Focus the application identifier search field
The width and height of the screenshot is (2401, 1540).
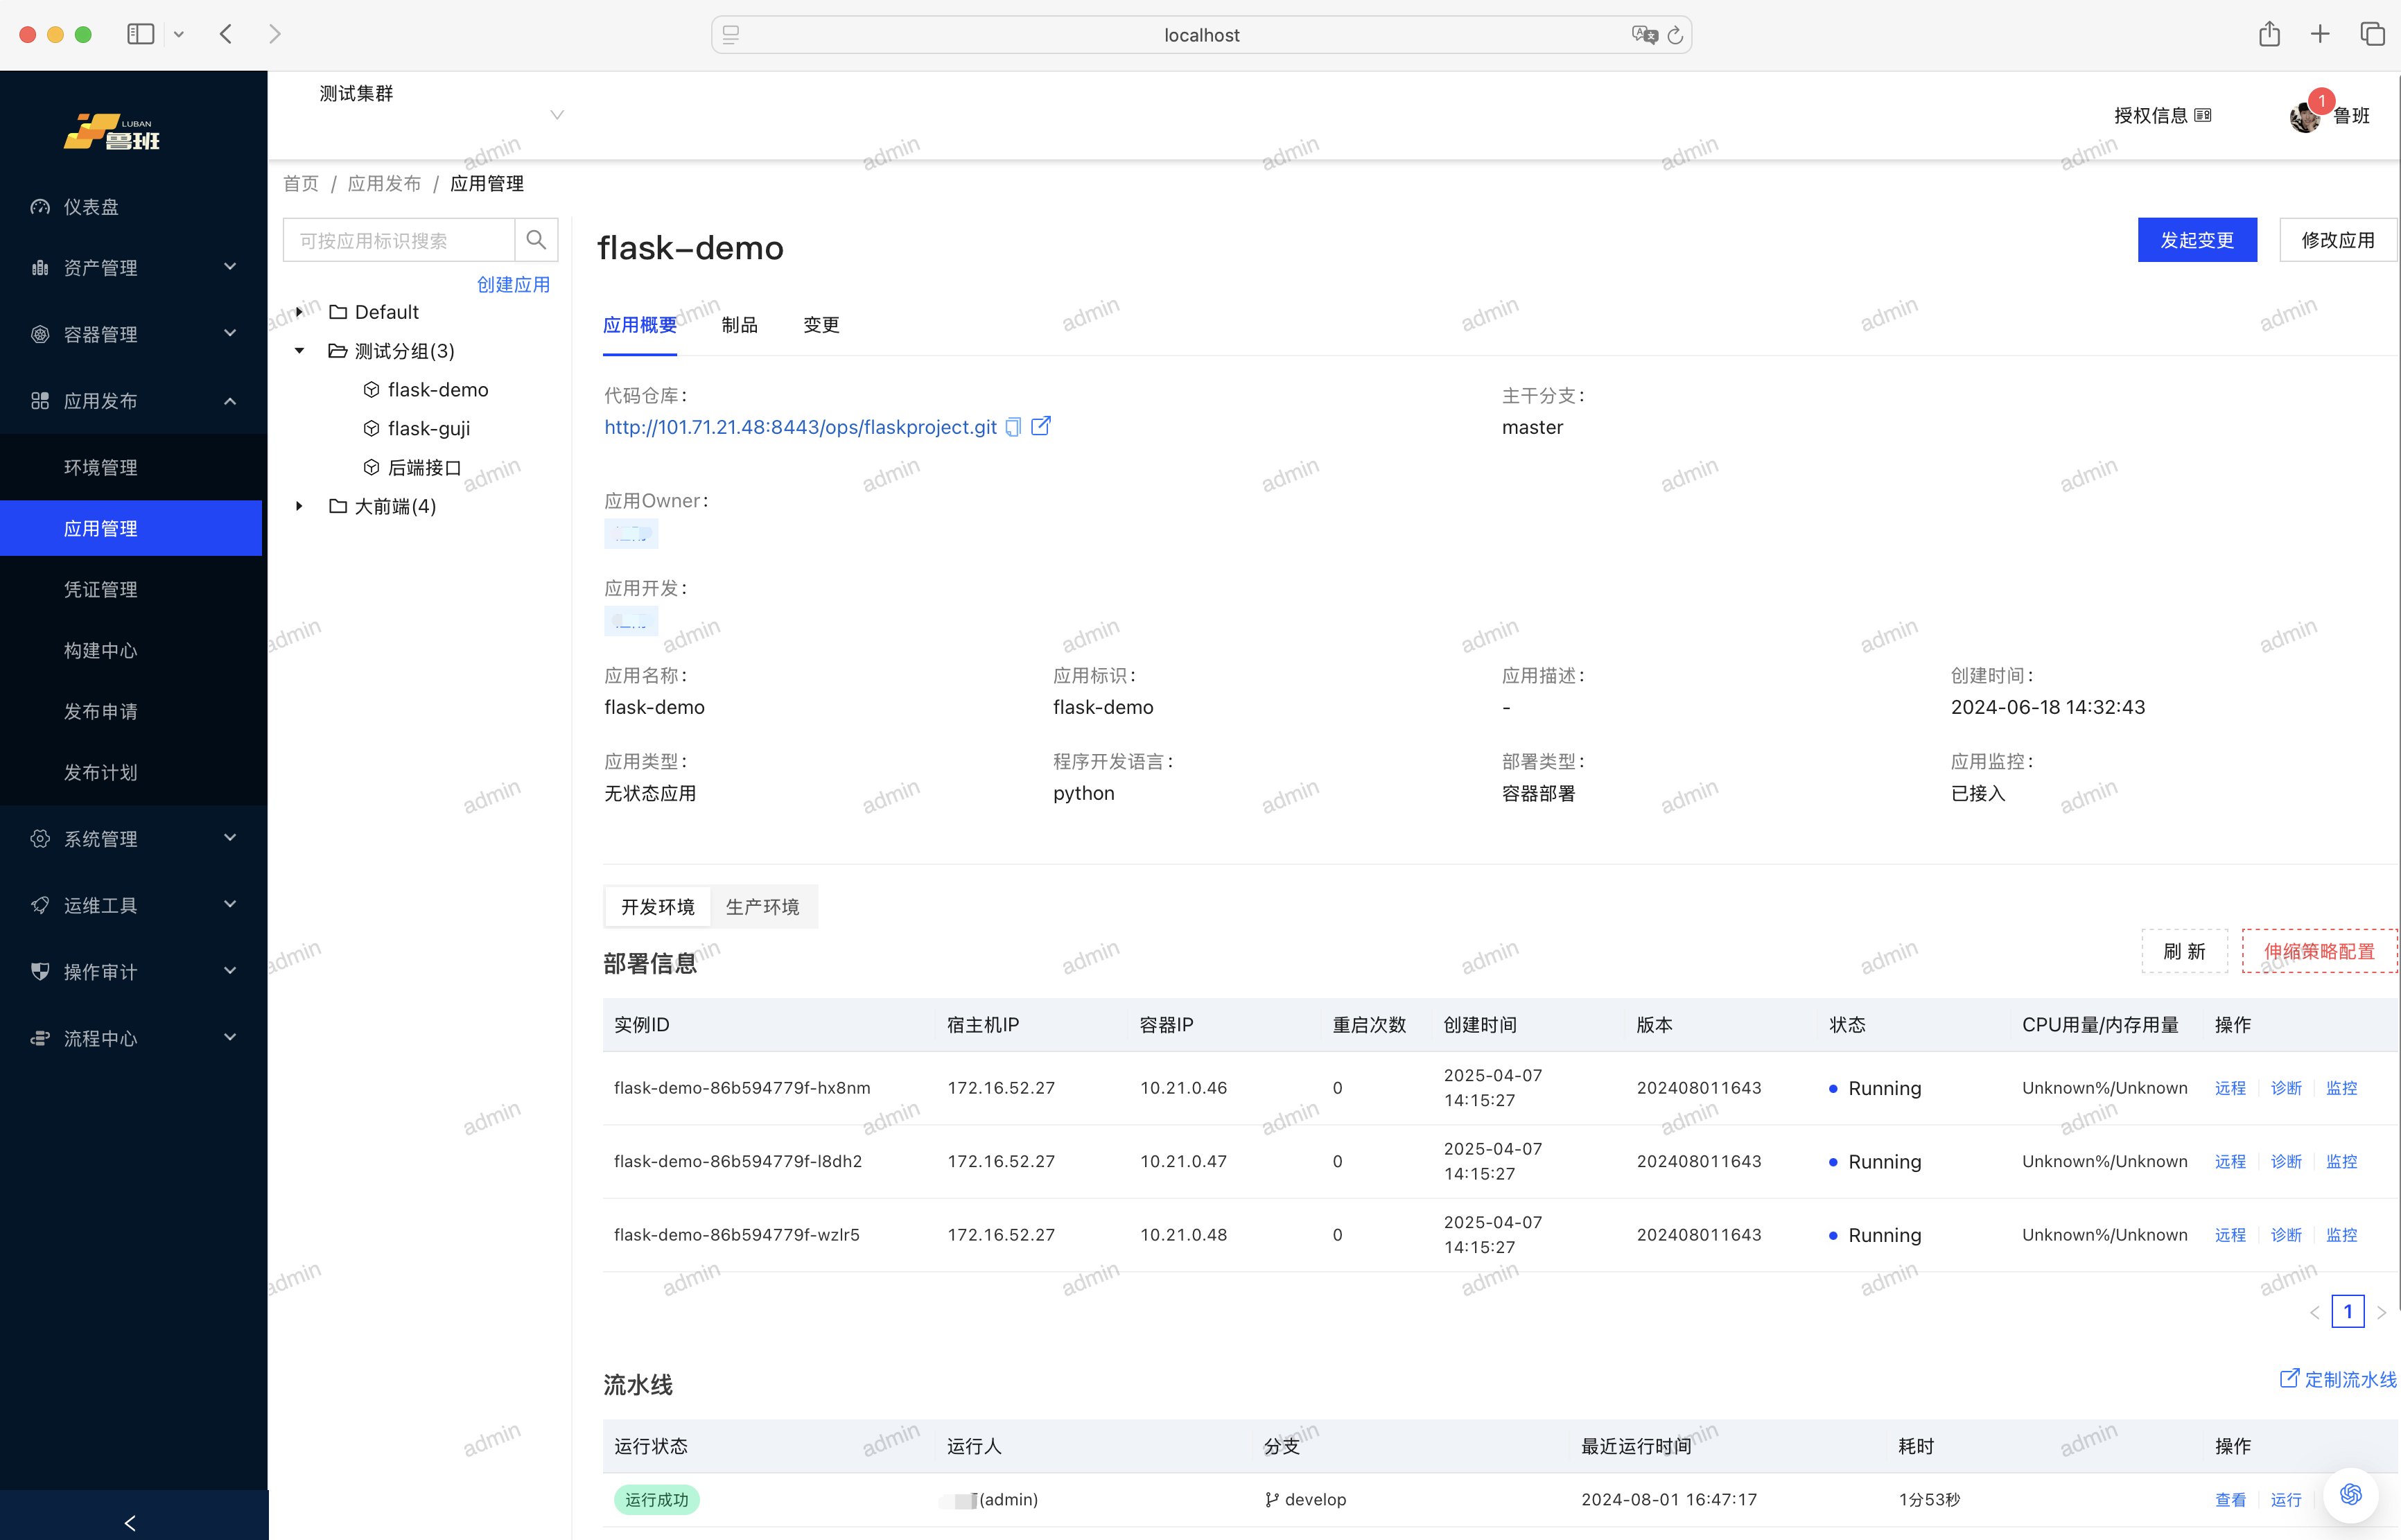[398, 240]
